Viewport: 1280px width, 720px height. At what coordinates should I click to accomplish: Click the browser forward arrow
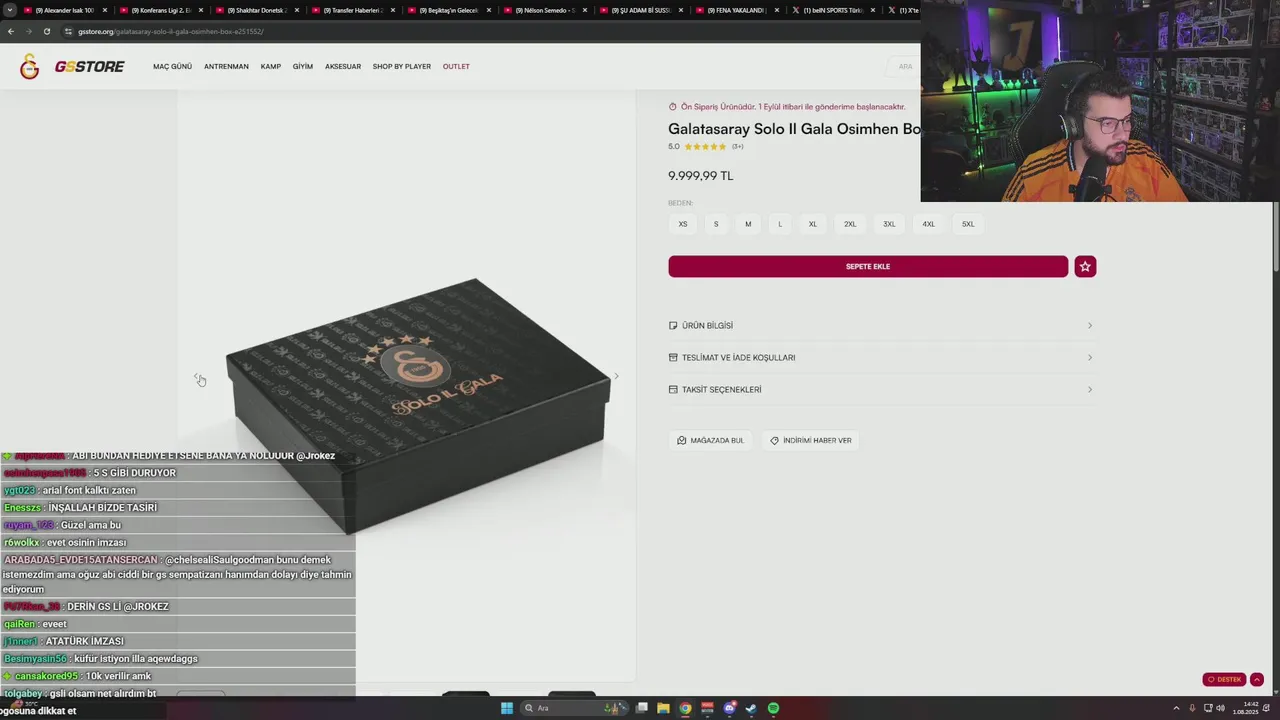28,31
